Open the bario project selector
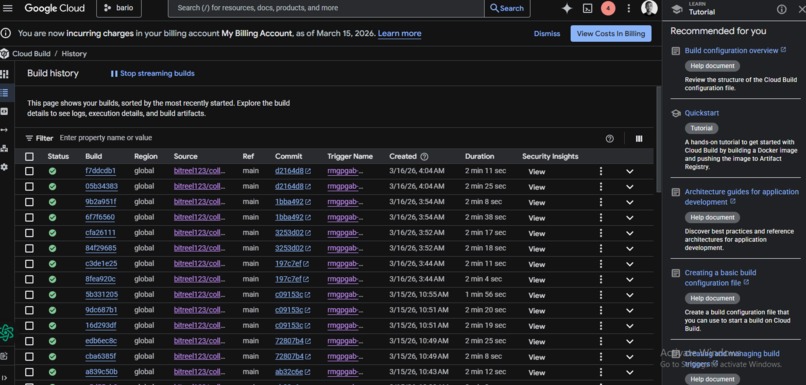This screenshot has width=806, height=385. point(119,8)
